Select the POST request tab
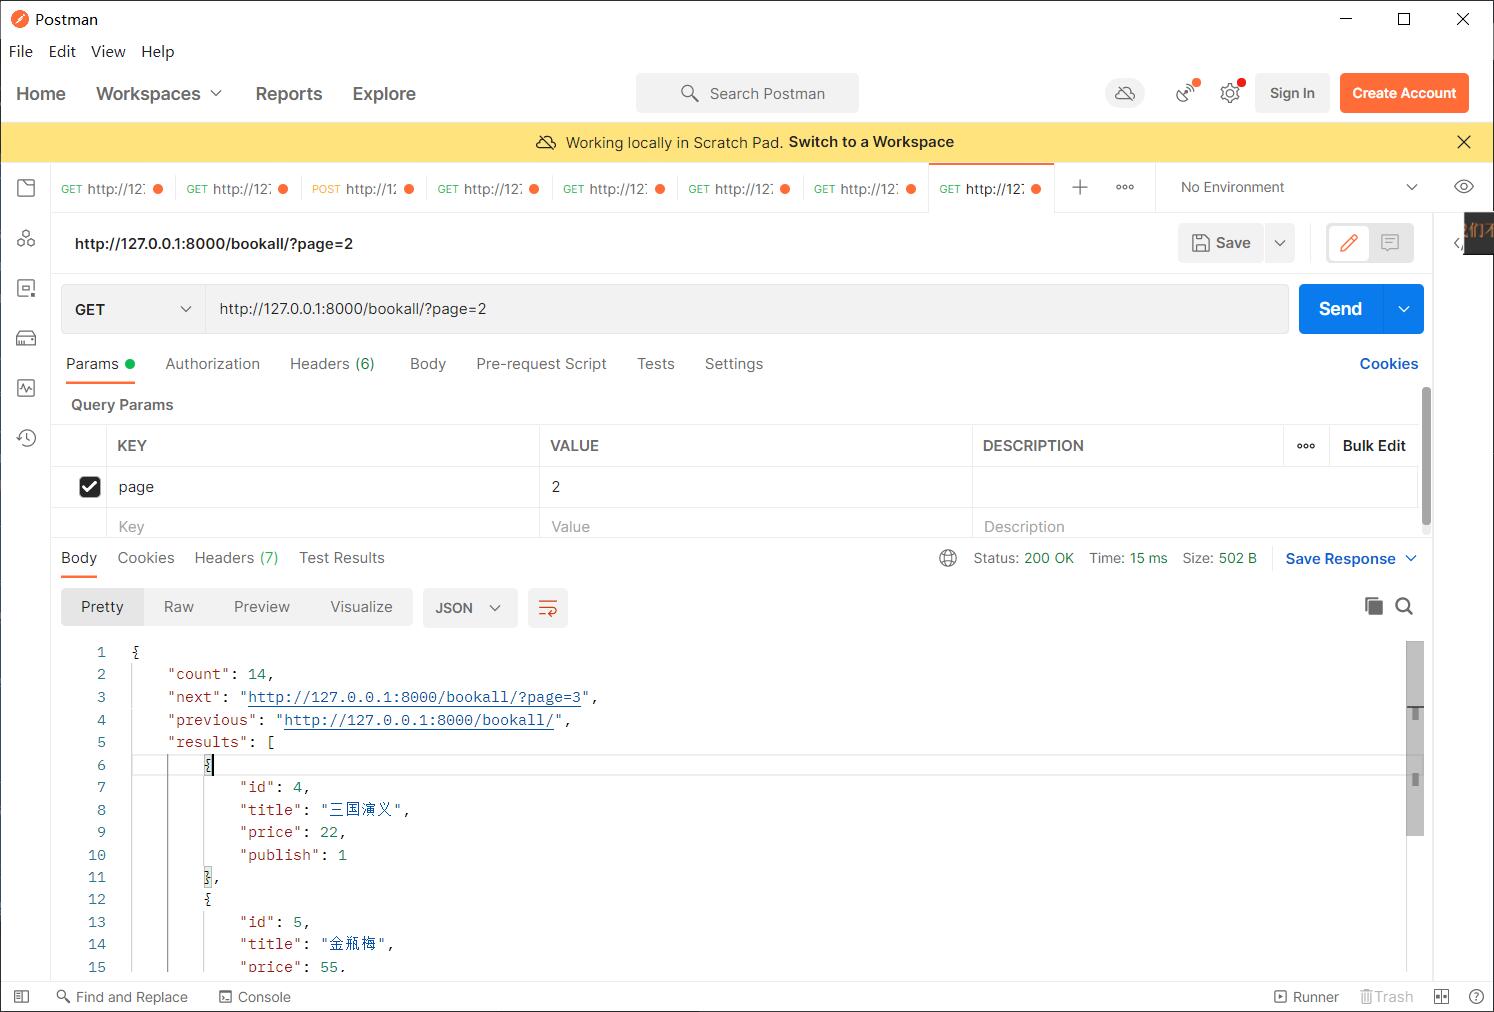 363,188
